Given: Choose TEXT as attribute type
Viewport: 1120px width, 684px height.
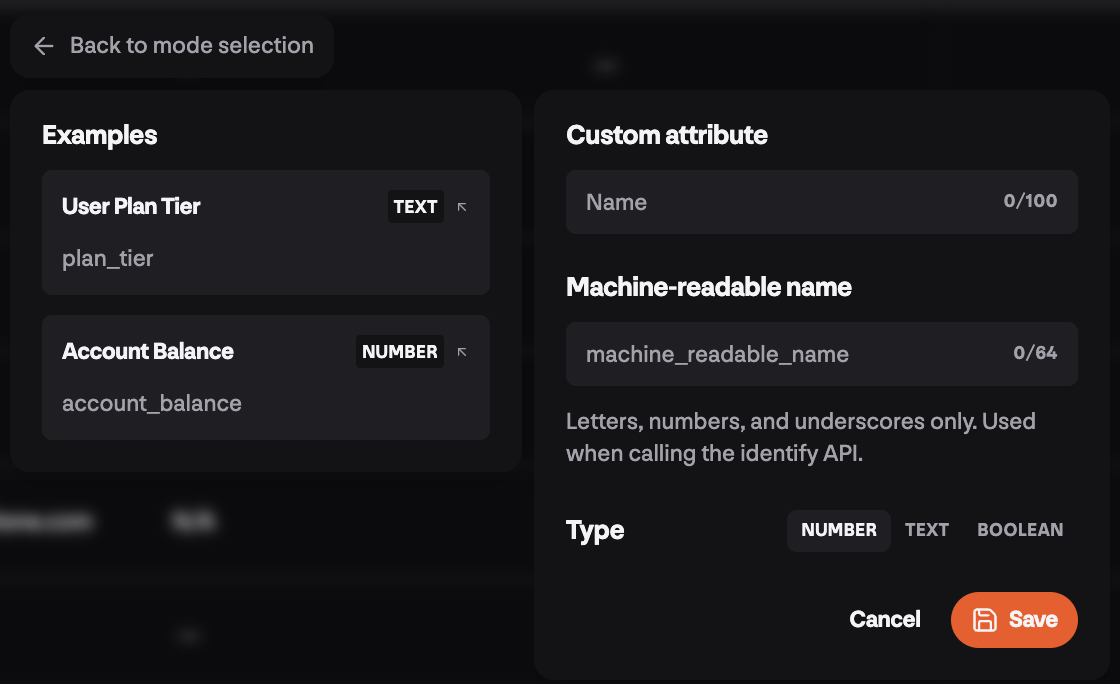Looking at the screenshot, I should point(926,530).
